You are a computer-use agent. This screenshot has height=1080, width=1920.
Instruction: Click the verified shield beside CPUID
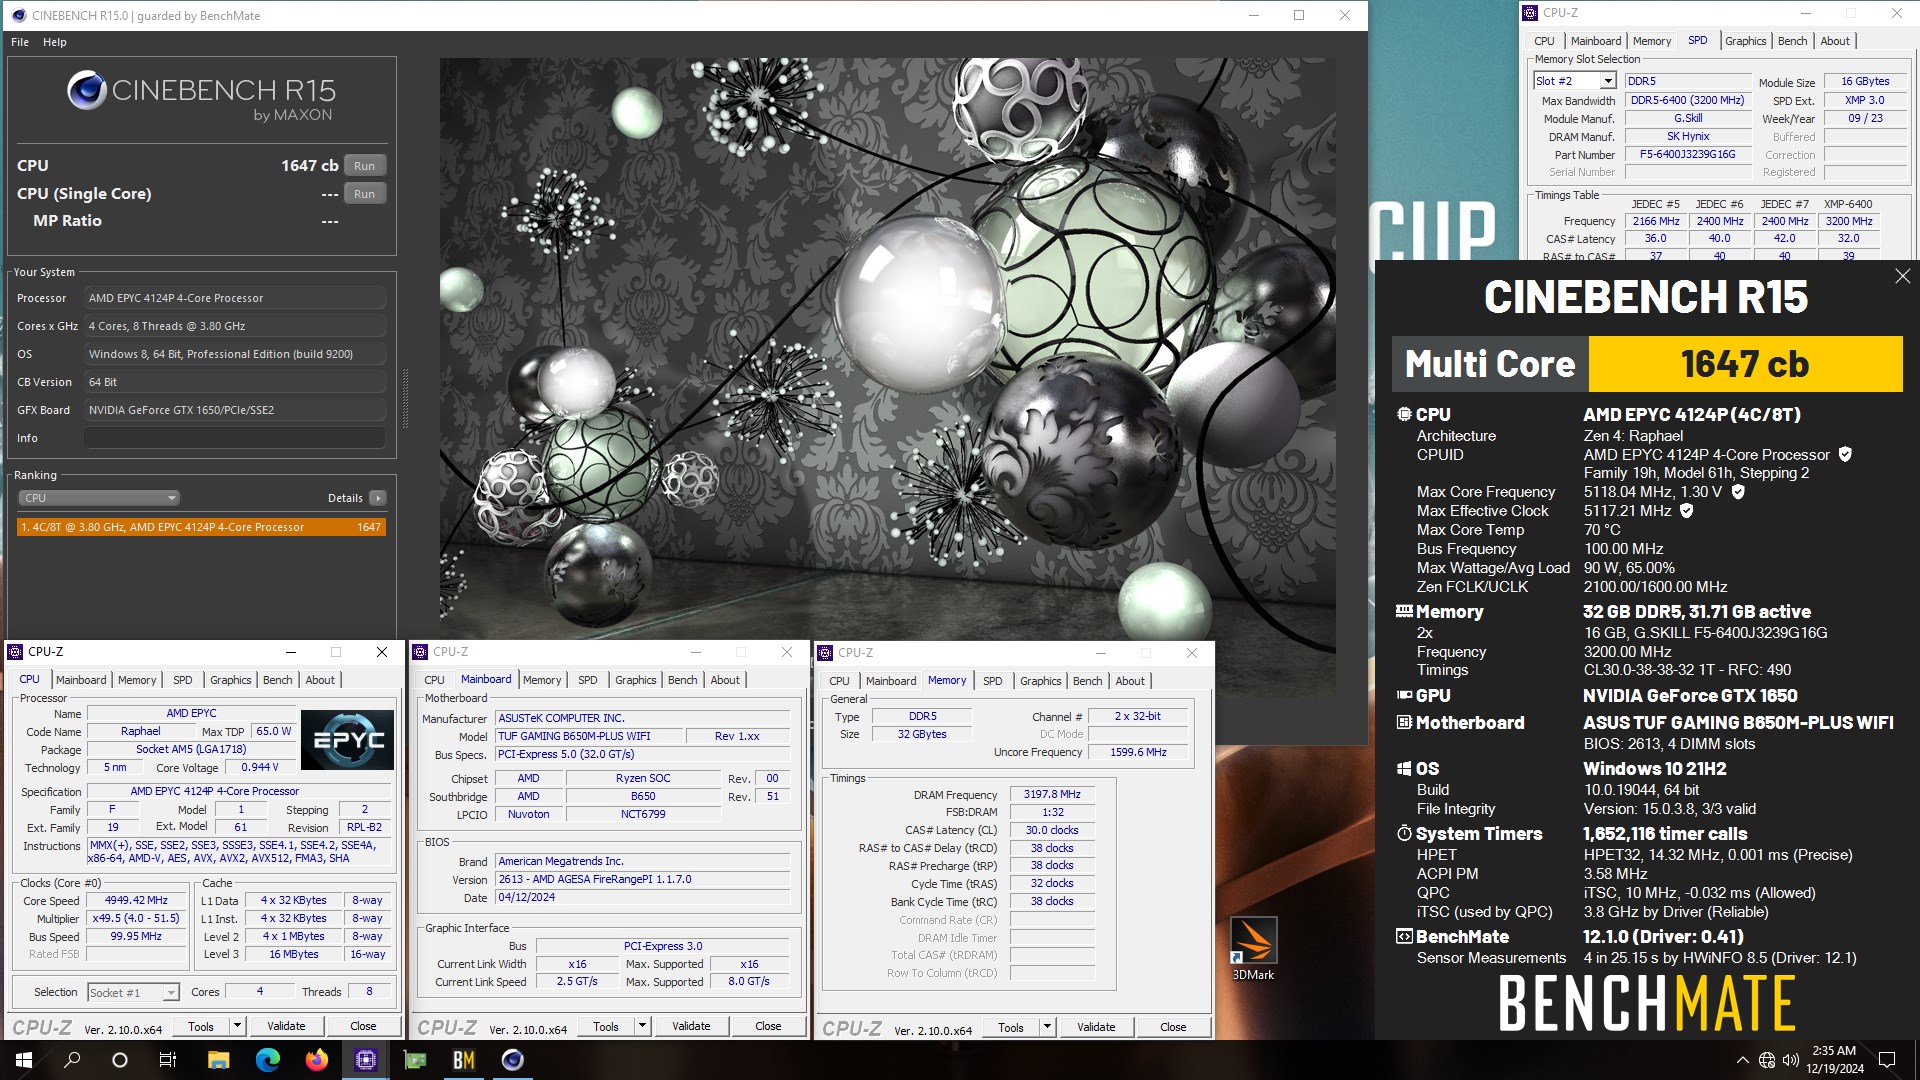[1845, 455]
